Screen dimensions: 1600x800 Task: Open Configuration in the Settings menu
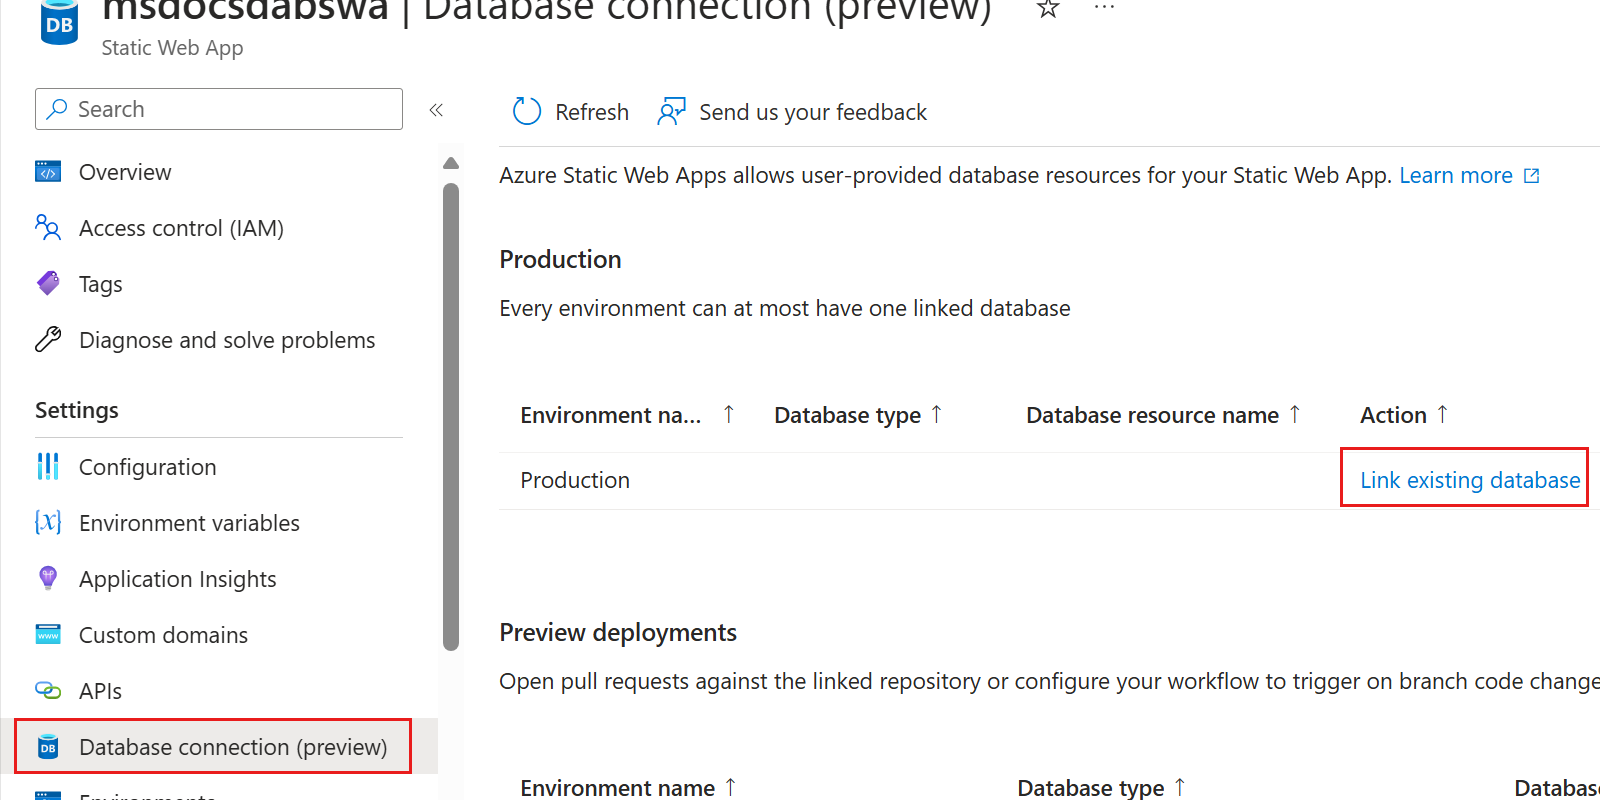[x=147, y=467]
